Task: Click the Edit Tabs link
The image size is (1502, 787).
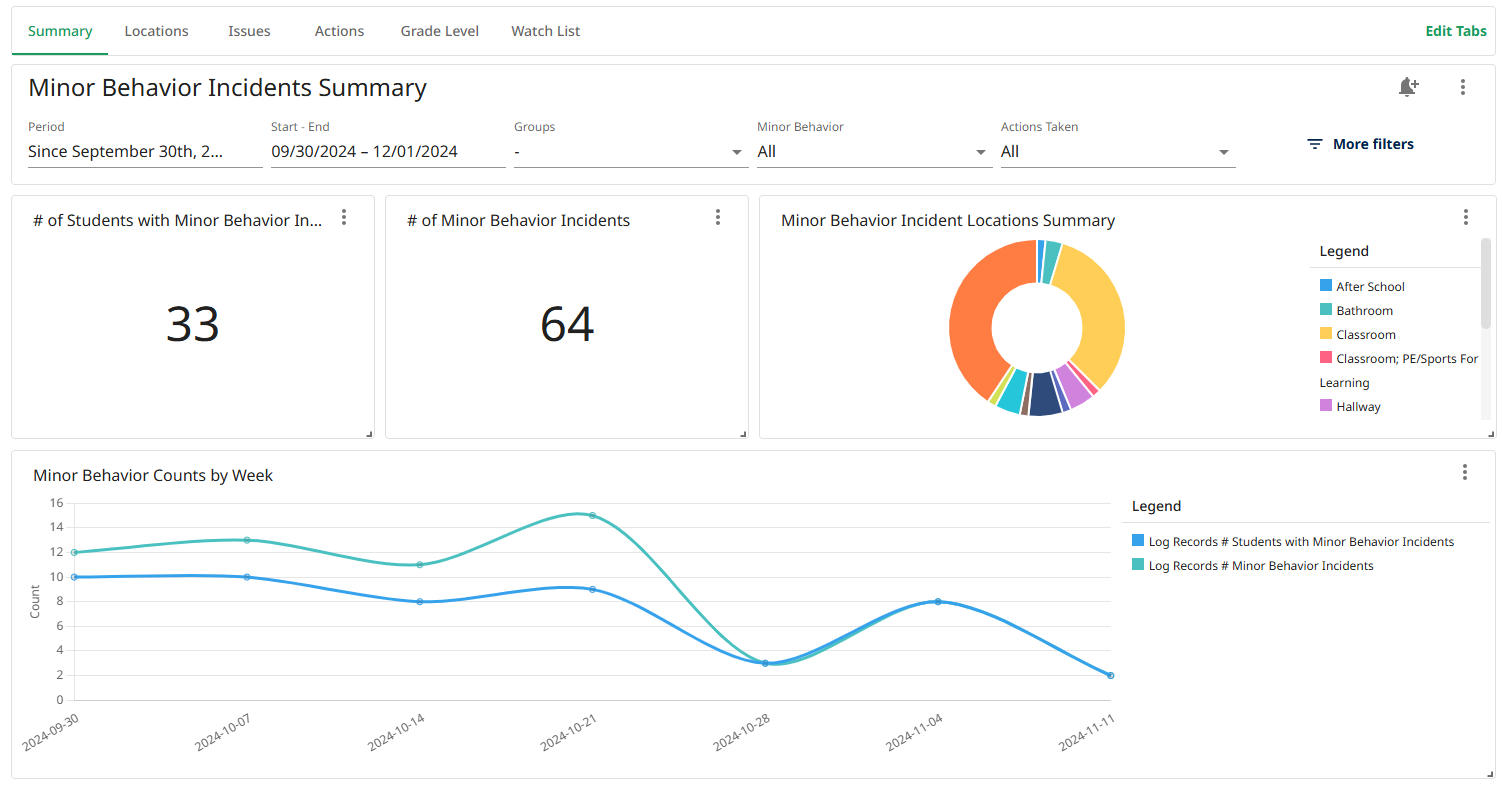Action: (1455, 31)
